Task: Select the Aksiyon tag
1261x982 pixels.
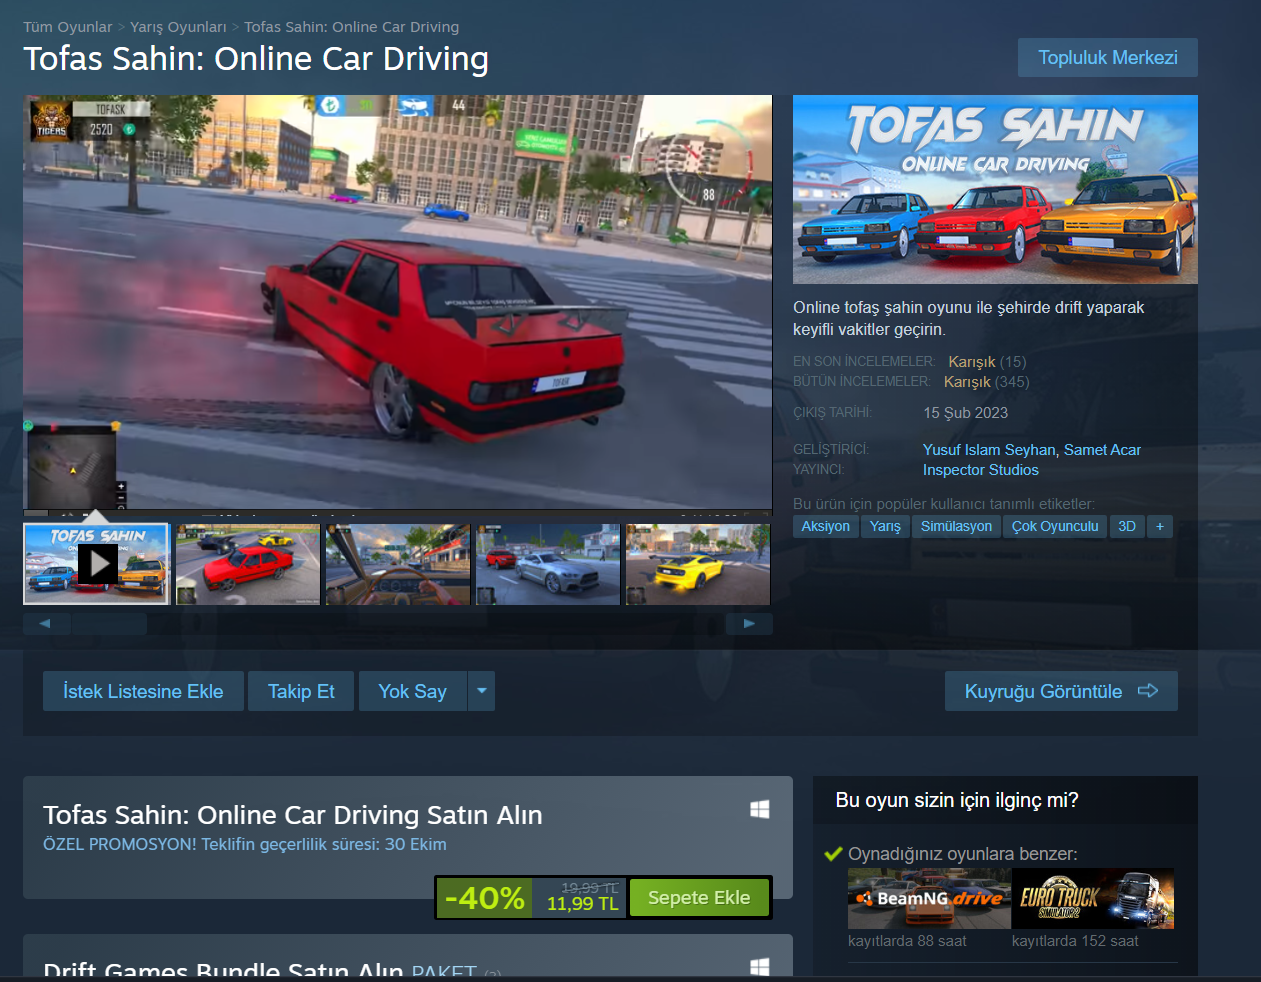Action: coord(826,527)
